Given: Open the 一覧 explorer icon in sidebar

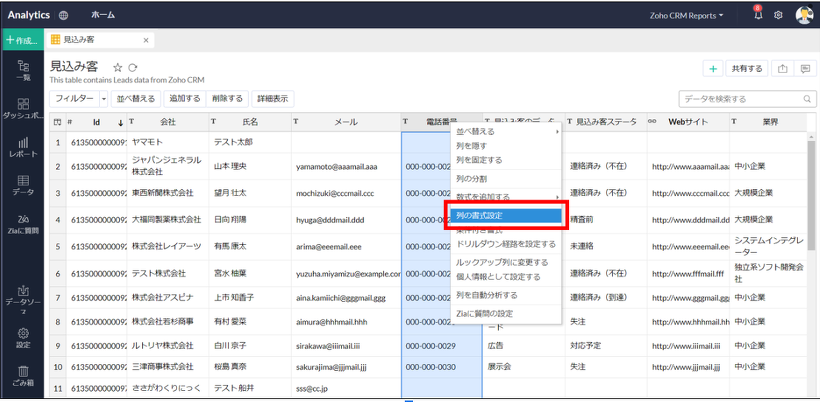Looking at the screenshot, I should (23, 70).
